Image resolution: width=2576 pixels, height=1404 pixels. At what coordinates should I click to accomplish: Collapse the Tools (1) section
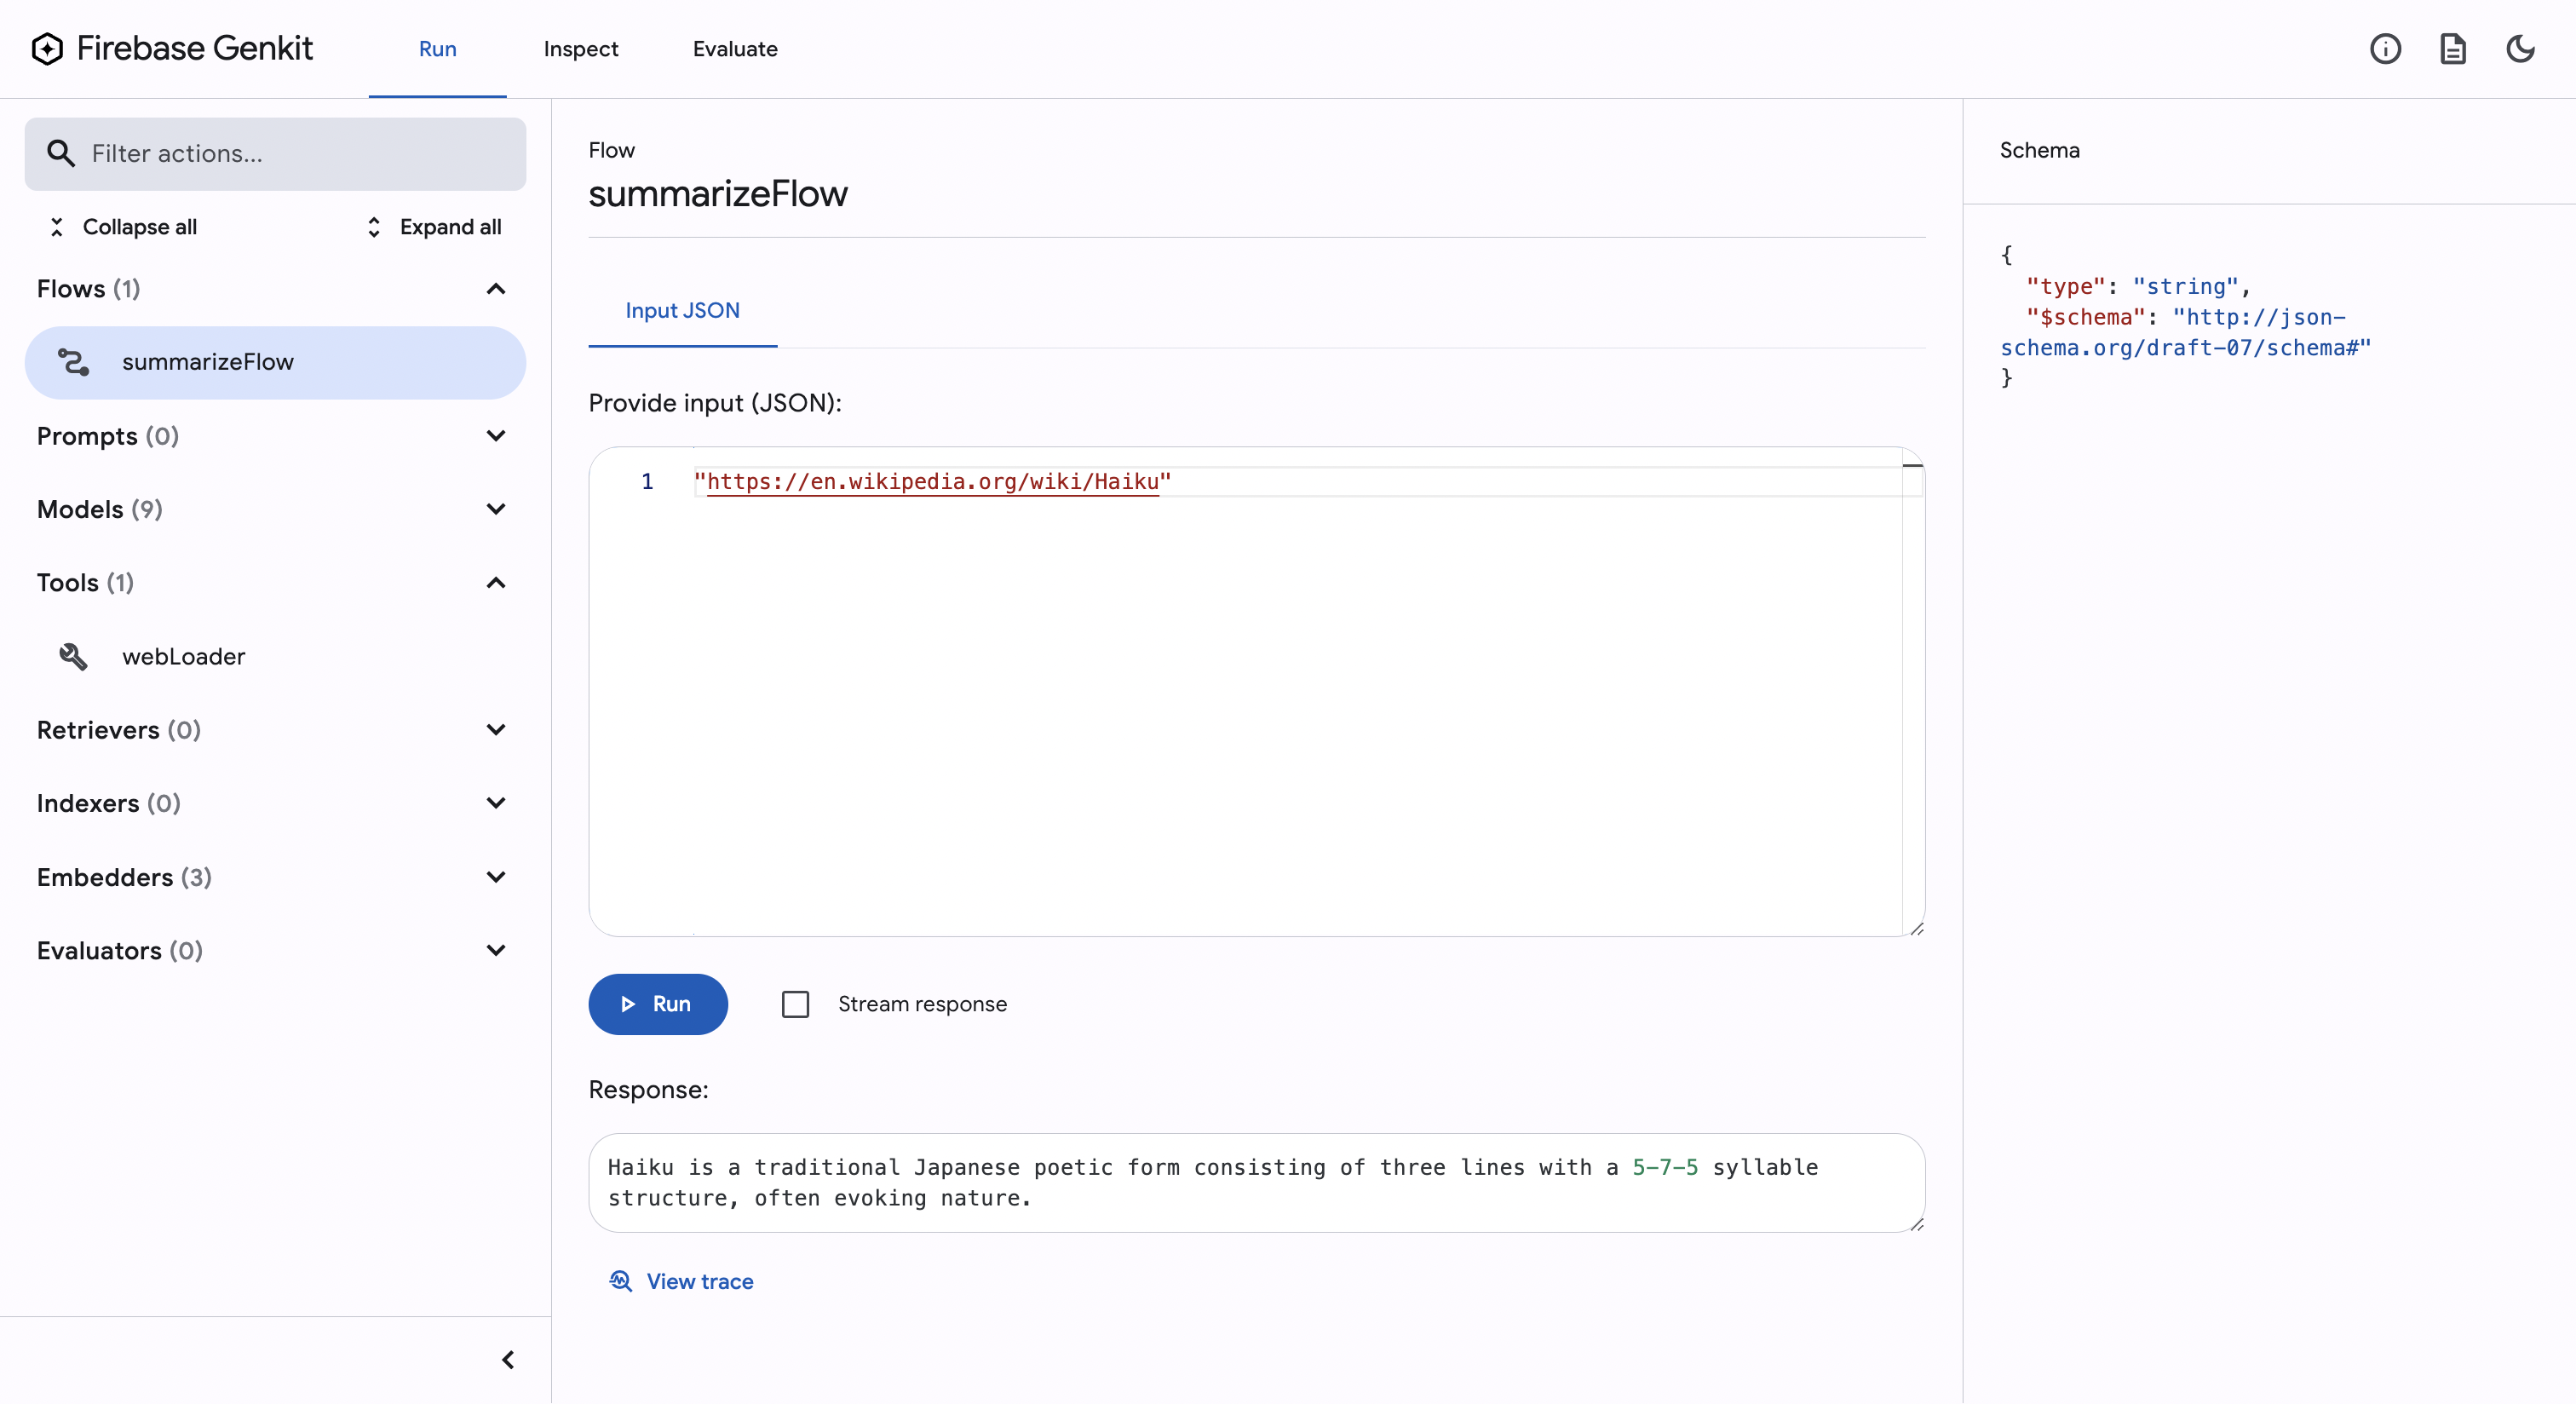click(495, 583)
